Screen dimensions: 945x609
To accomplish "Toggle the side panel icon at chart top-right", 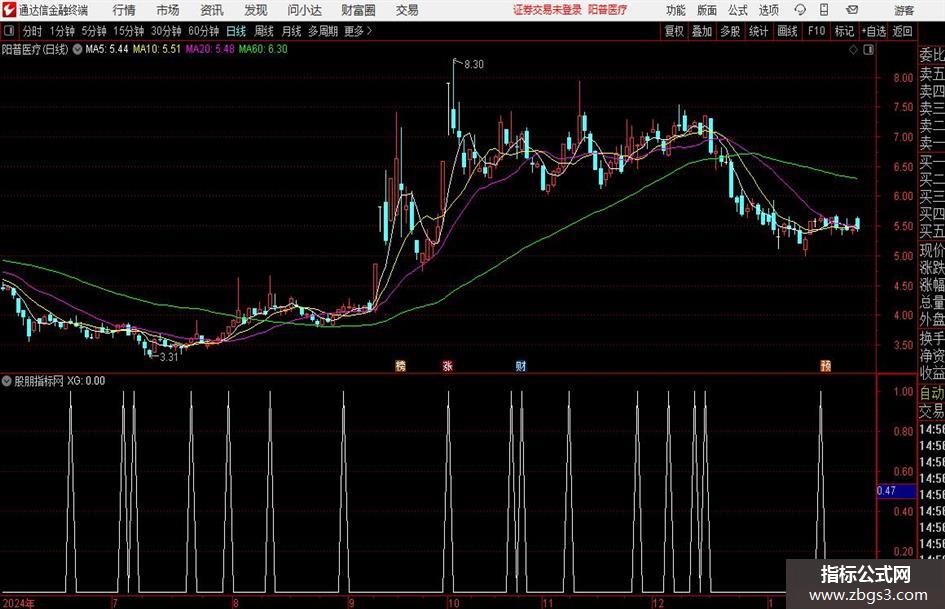I will [868, 50].
